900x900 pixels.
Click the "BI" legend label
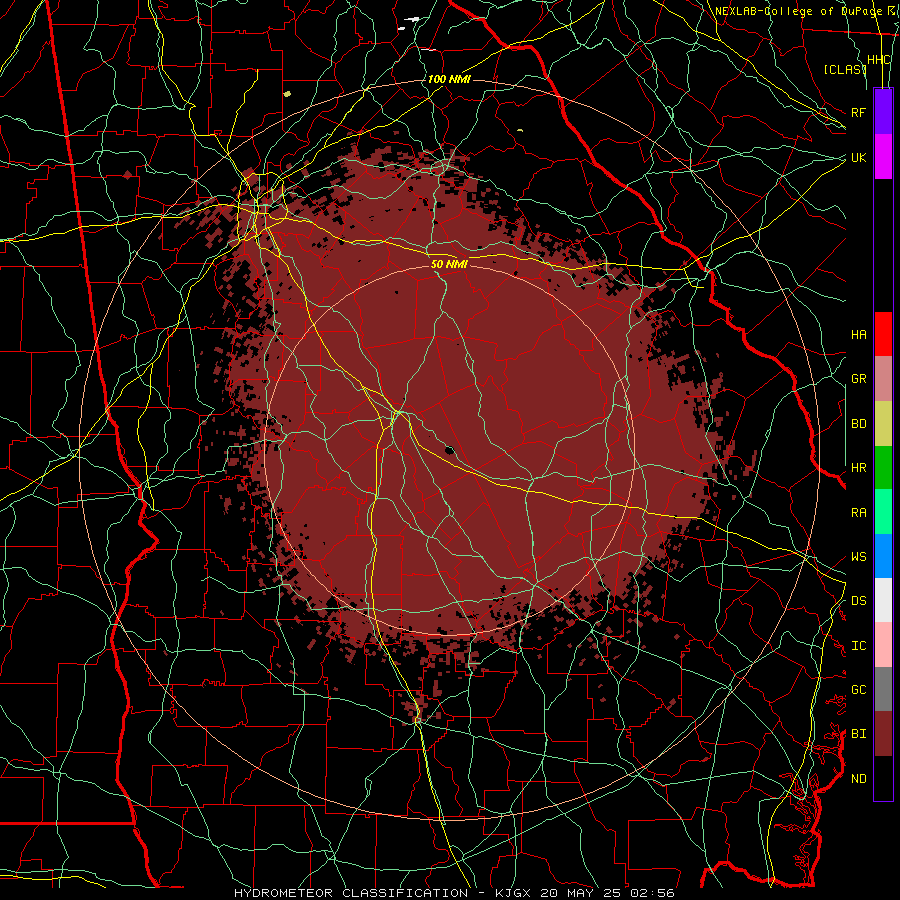click(x=858, y=734)
